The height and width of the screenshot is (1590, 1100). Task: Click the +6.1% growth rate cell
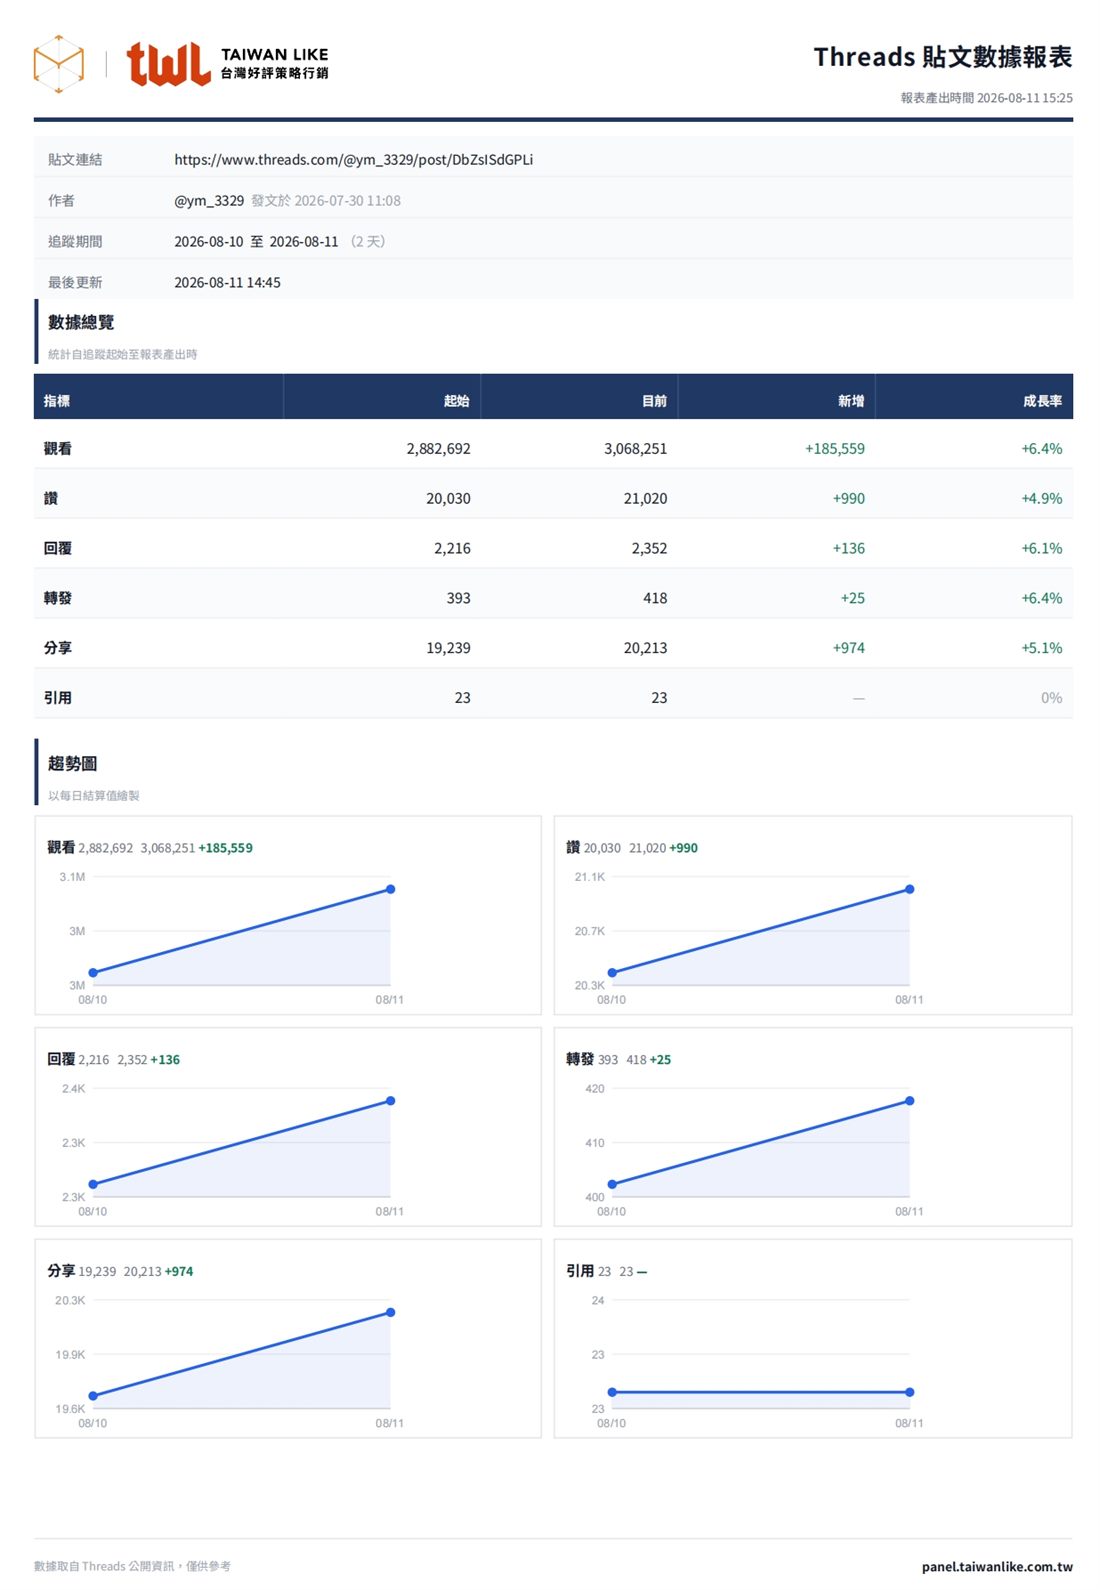coord(1042,548)
